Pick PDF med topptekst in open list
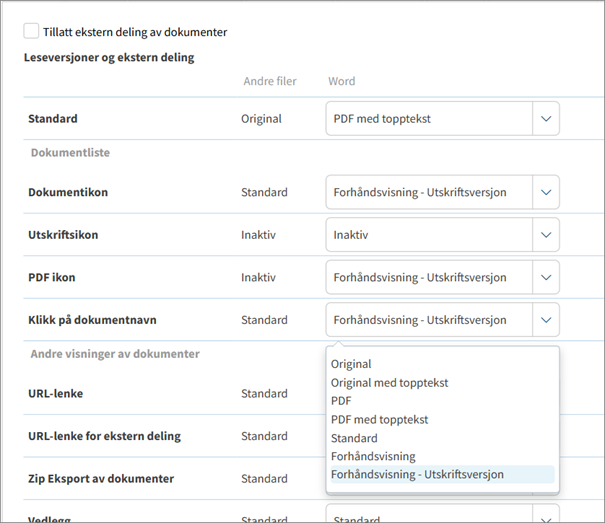Image resolution: width=605 pixels, height=523 pixels. [x=380, y=420]
